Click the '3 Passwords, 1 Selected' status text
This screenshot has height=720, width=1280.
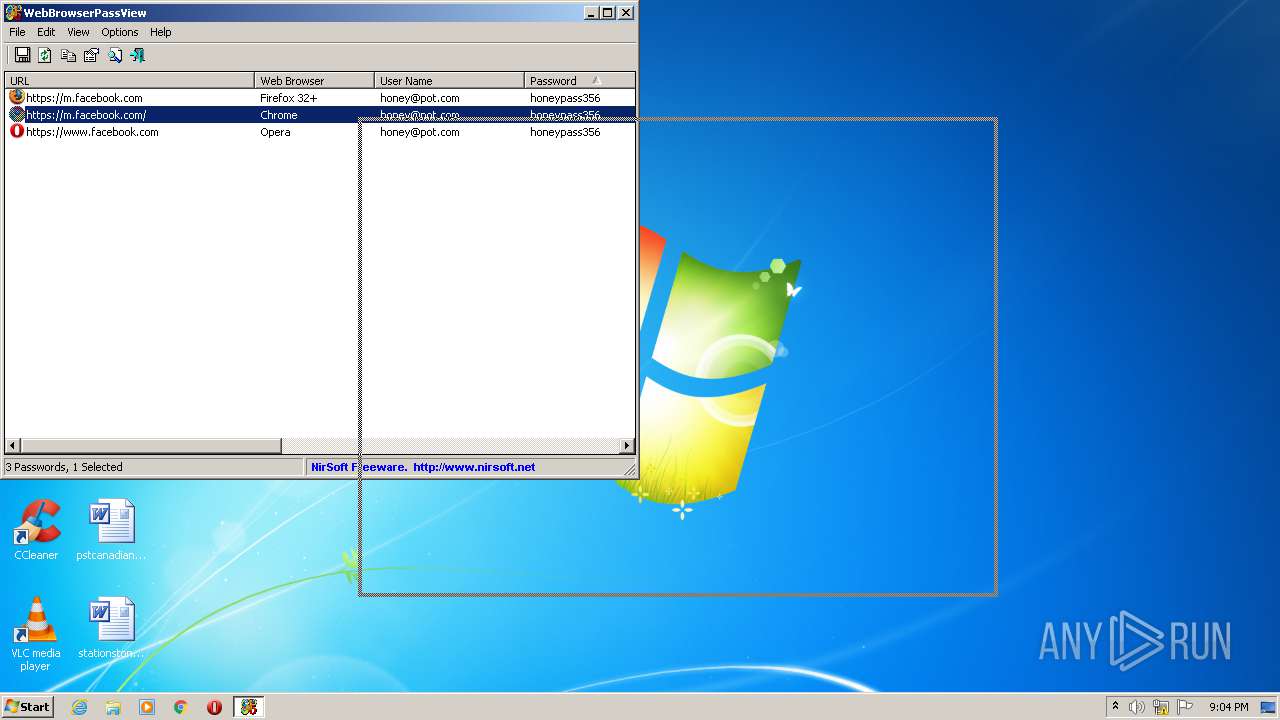[64, 467]
